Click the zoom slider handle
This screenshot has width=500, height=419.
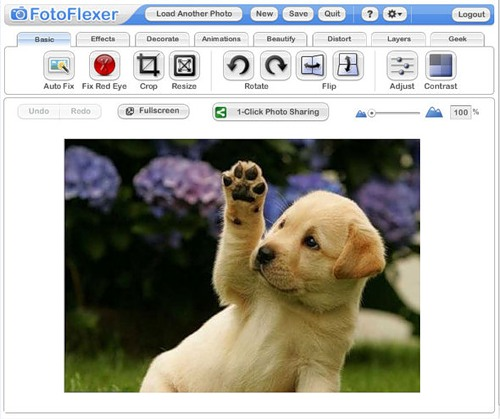pyautogui.click(x=372, y=113)
